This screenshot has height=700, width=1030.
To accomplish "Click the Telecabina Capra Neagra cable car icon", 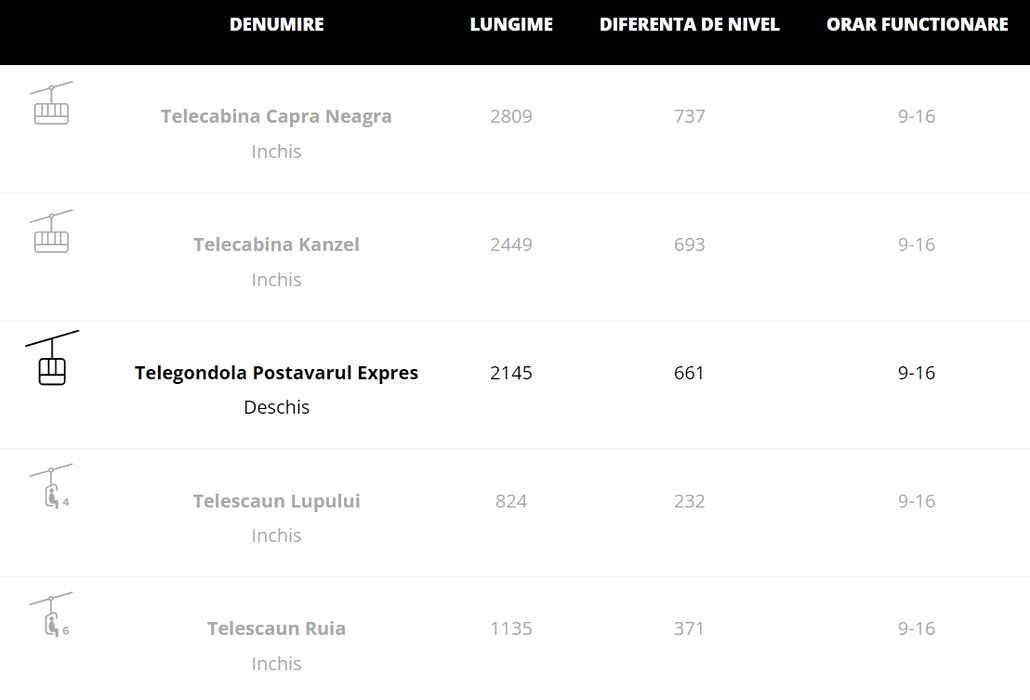I will tap(51, 104).
